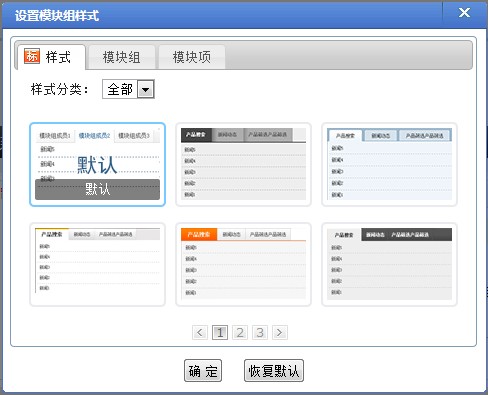488x395 pixels.
Task: Open the 模块项 tab
Action: [192, 57]
